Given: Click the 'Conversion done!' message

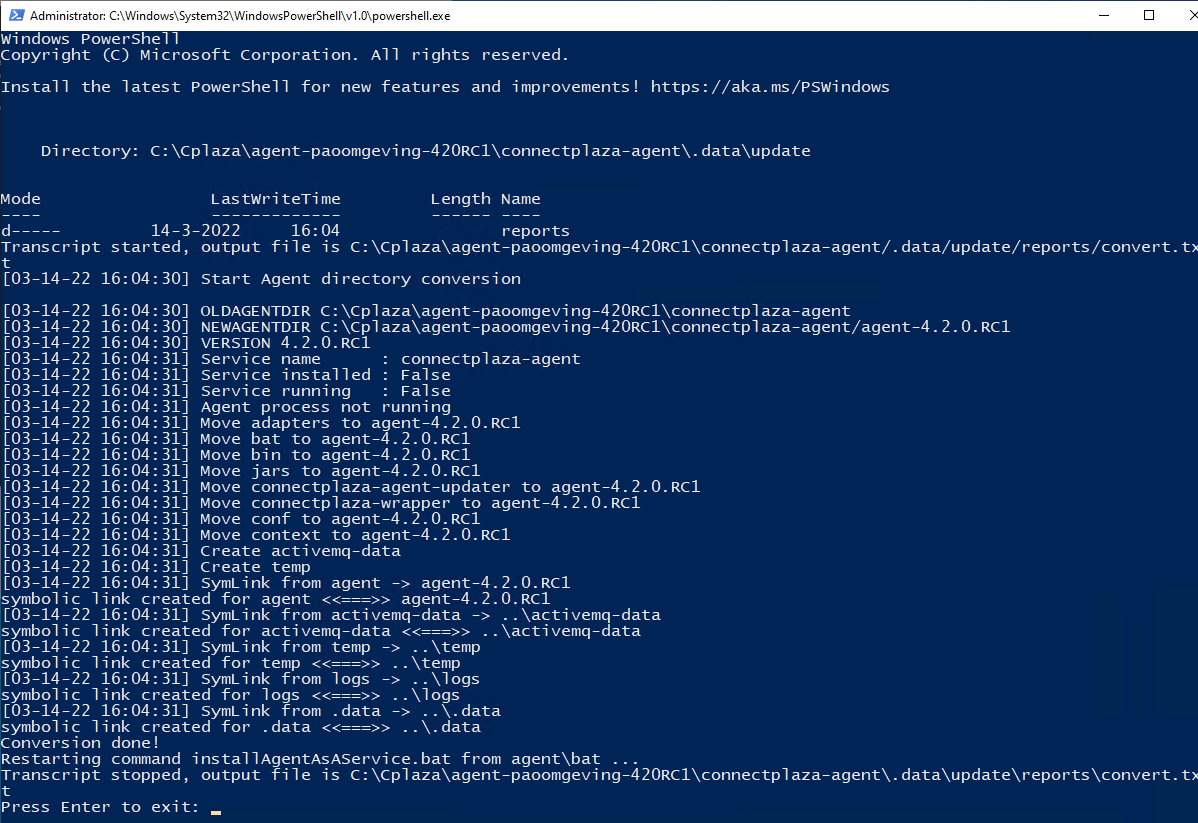Looking at the screenshot, I should coord(80,743).
